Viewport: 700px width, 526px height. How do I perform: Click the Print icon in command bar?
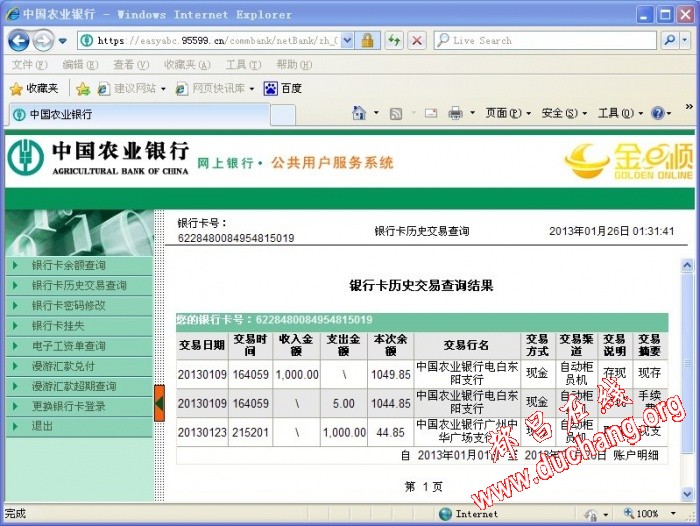click(x=455, y=113)
